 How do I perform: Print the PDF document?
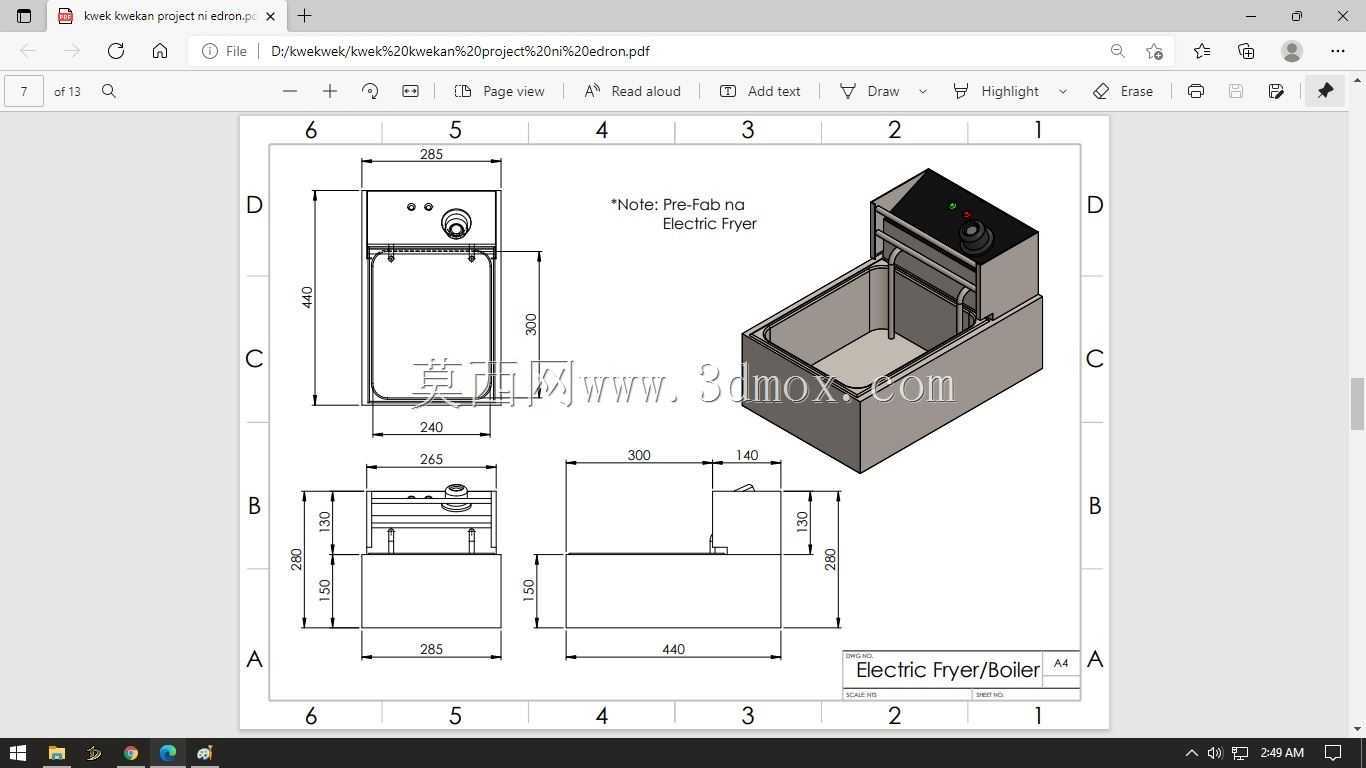click(x=1196, y=91)
